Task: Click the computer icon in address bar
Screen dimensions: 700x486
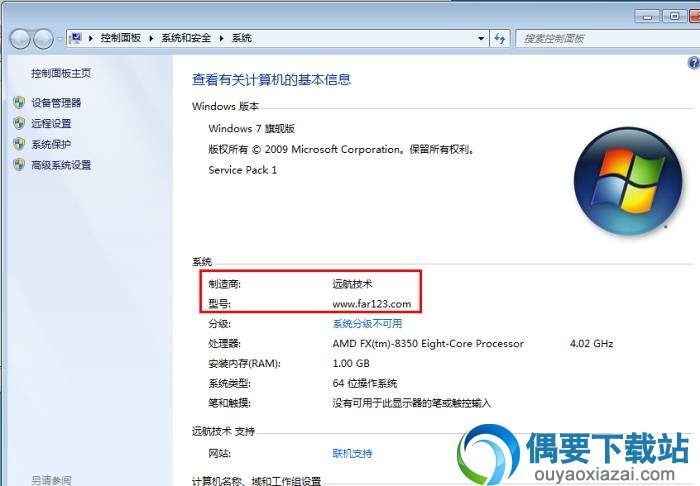Action: [76, 38]
